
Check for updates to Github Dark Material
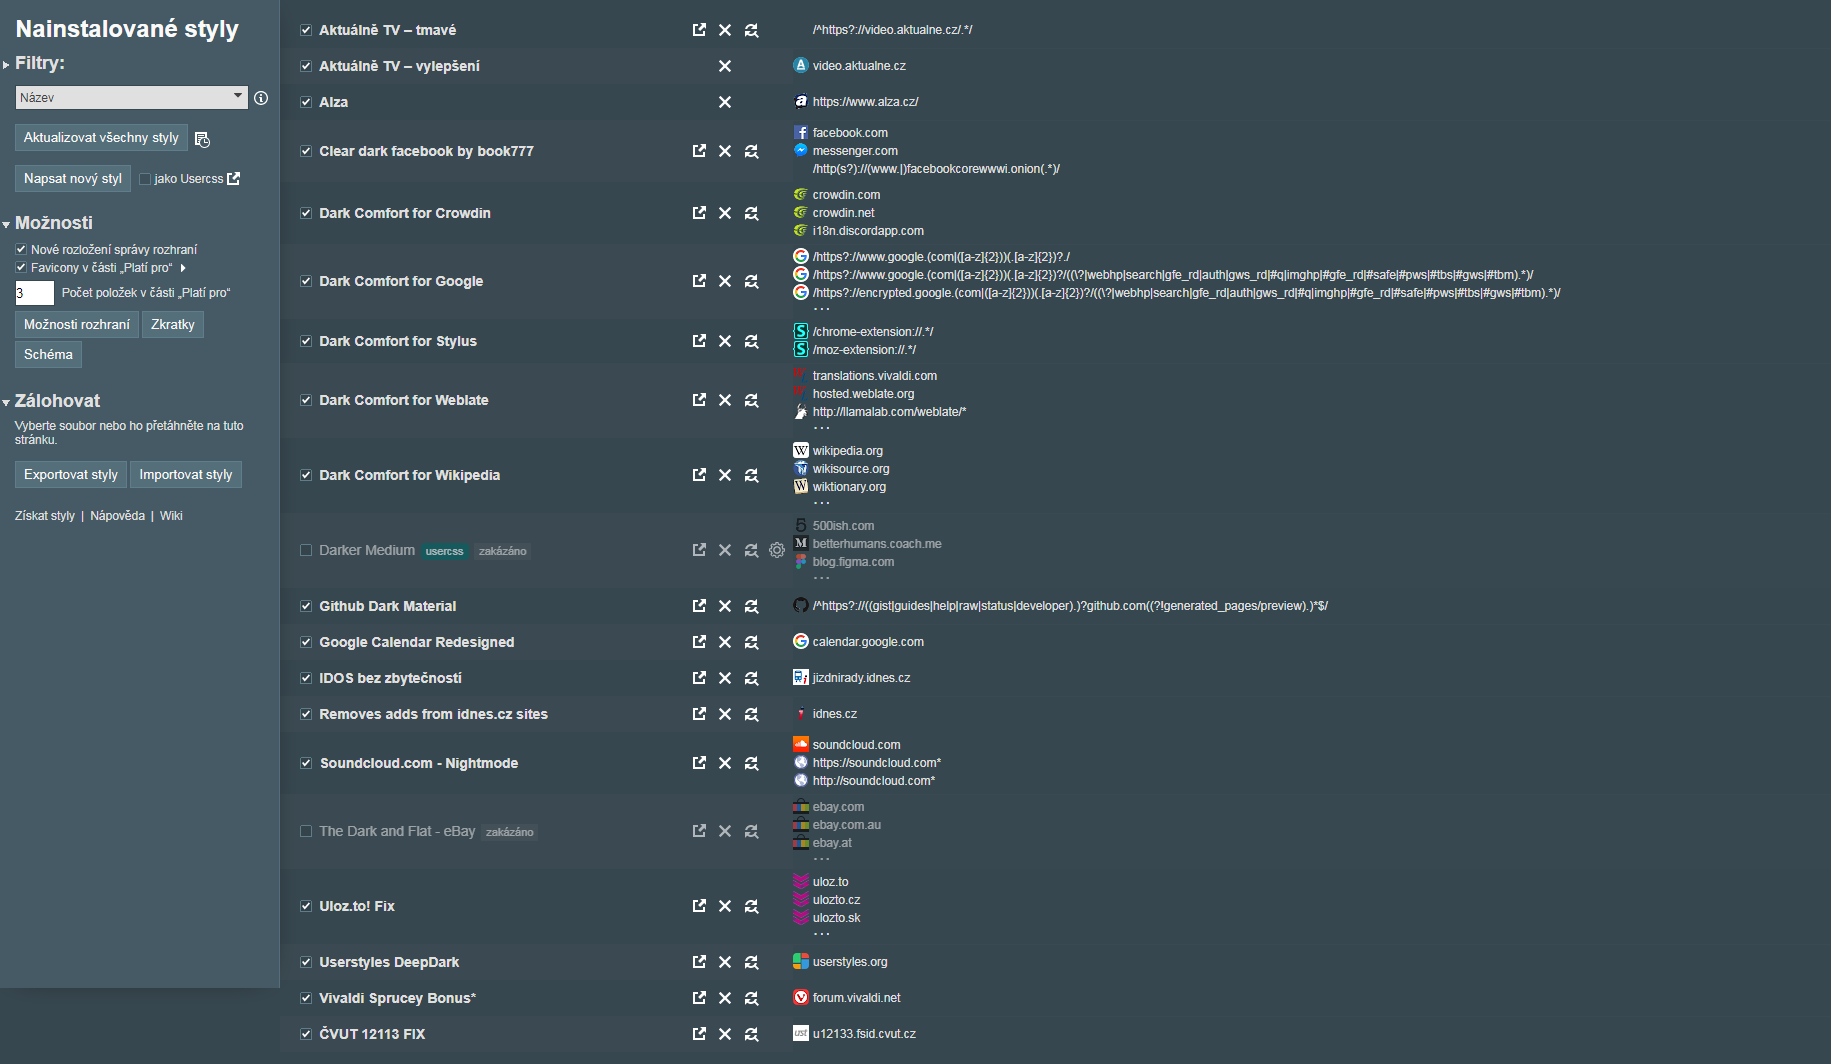point(751,606)
